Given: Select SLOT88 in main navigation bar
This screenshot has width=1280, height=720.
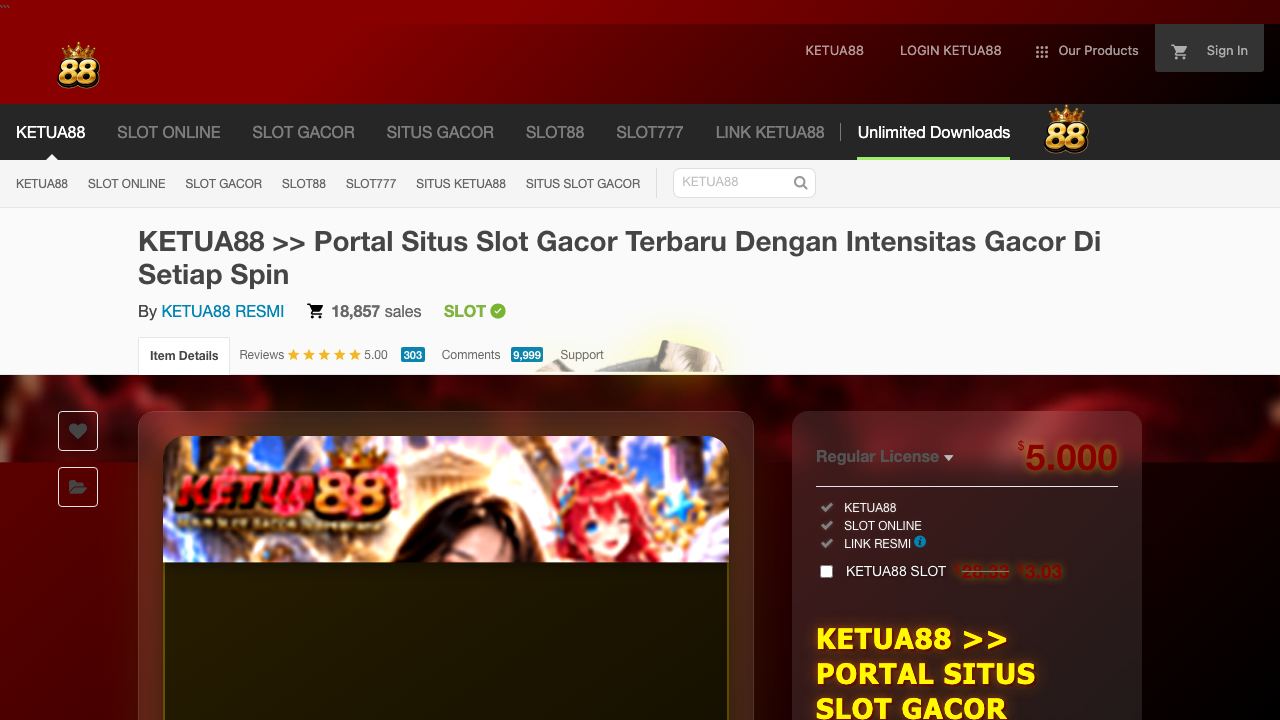Looking at the screenshot, I should coord(555,132).
